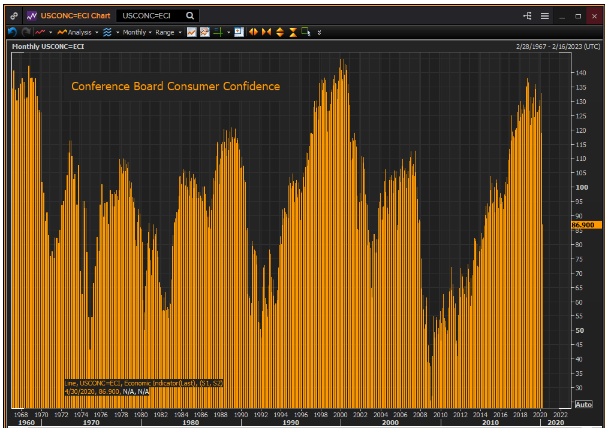Open the Analysis menu
The width and height of the screenshot is (611, 434).
(74, 32)
